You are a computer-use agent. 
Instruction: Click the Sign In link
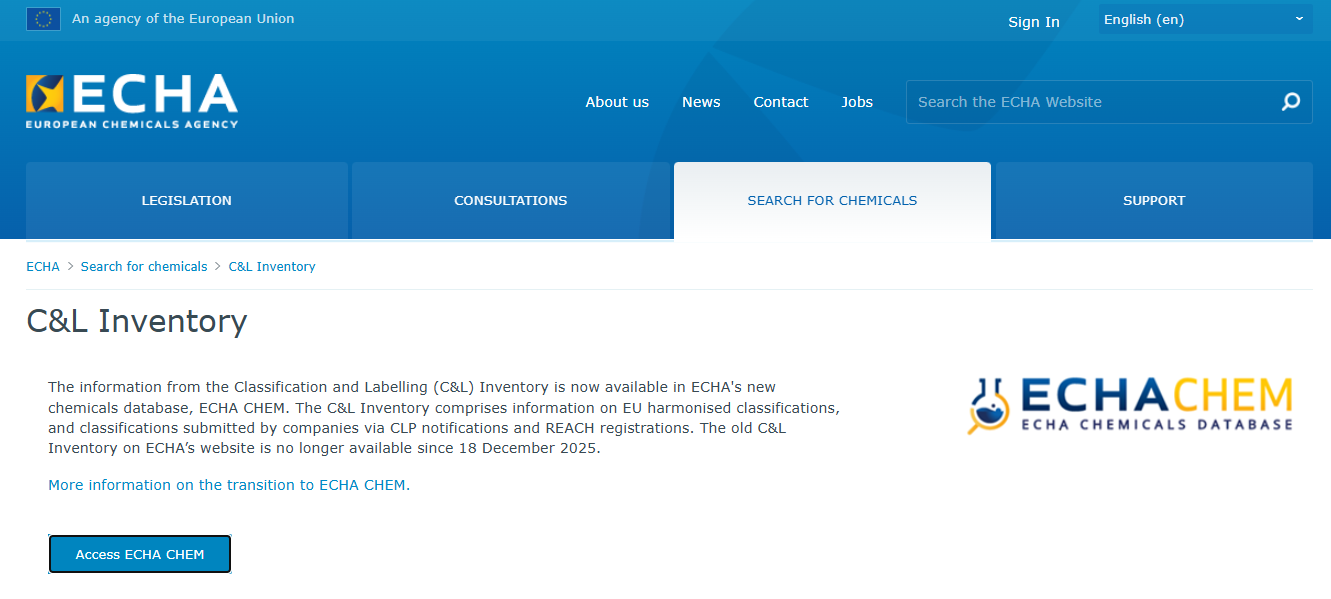[x=1033, y=22]
